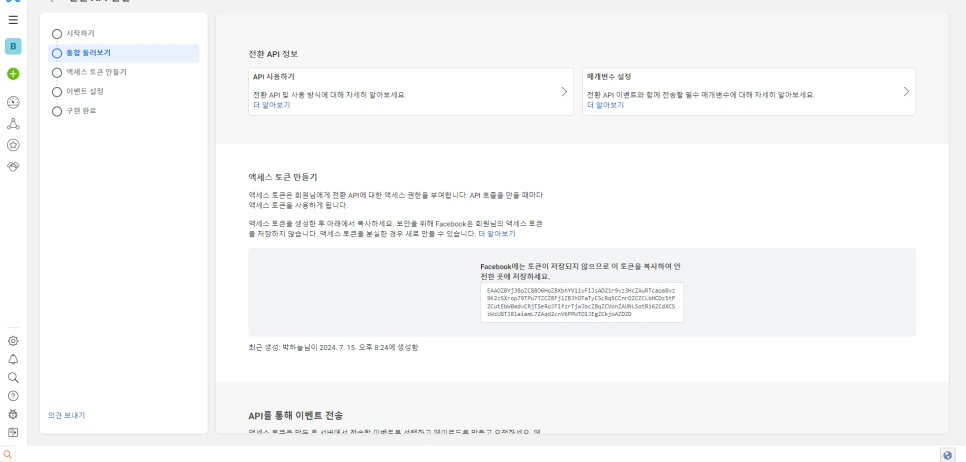Image resolution: width=966 pixels, height=462 pixels.
Task: Click 더 알아보기 in access token description
Action: pyautogui.click(x=497, y=234)
